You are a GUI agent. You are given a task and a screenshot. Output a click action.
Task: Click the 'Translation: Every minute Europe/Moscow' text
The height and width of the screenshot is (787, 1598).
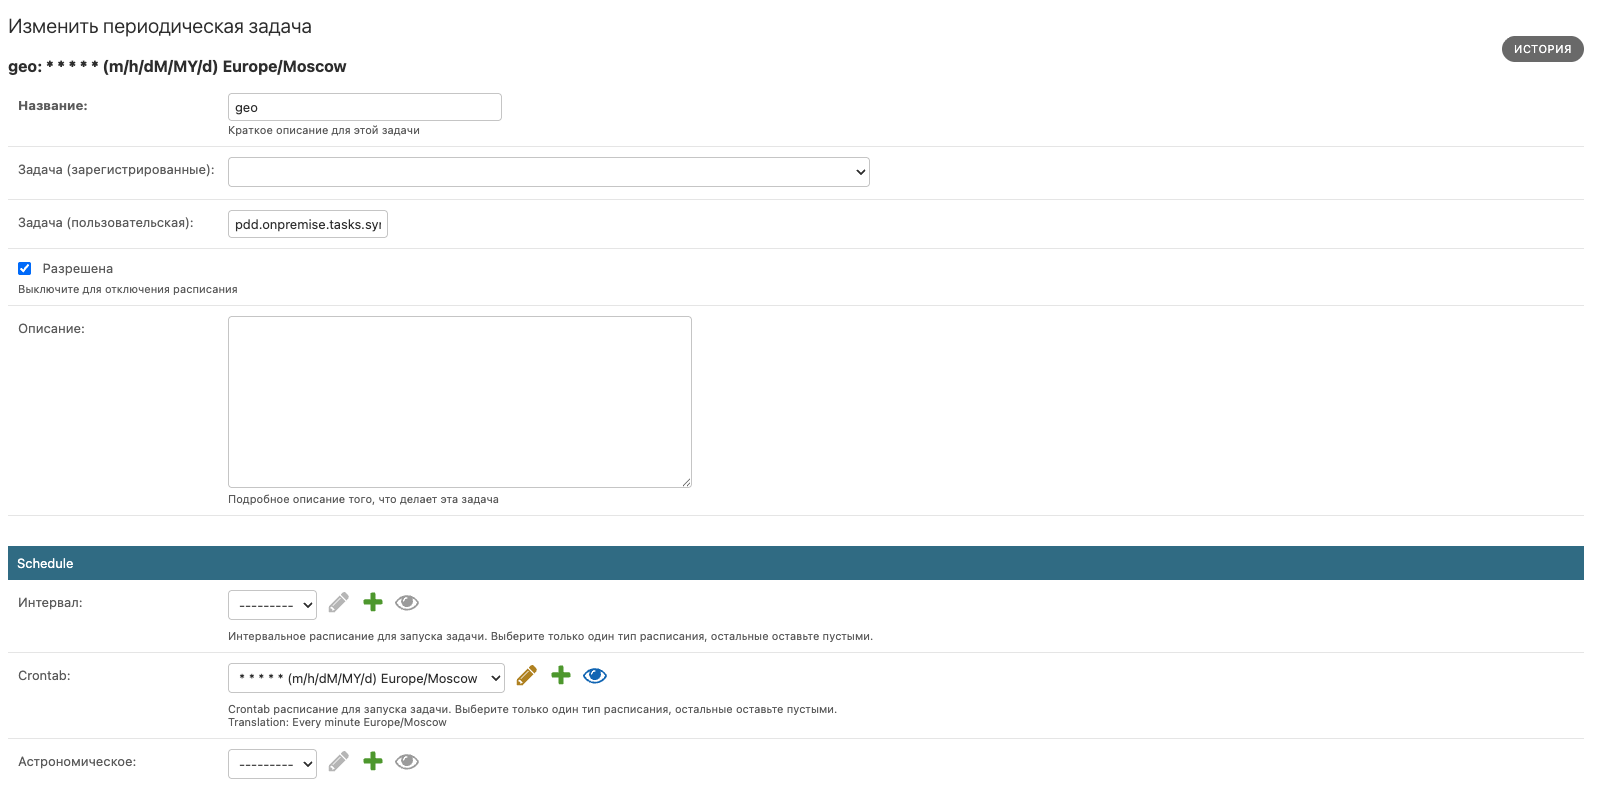(337, 722)
